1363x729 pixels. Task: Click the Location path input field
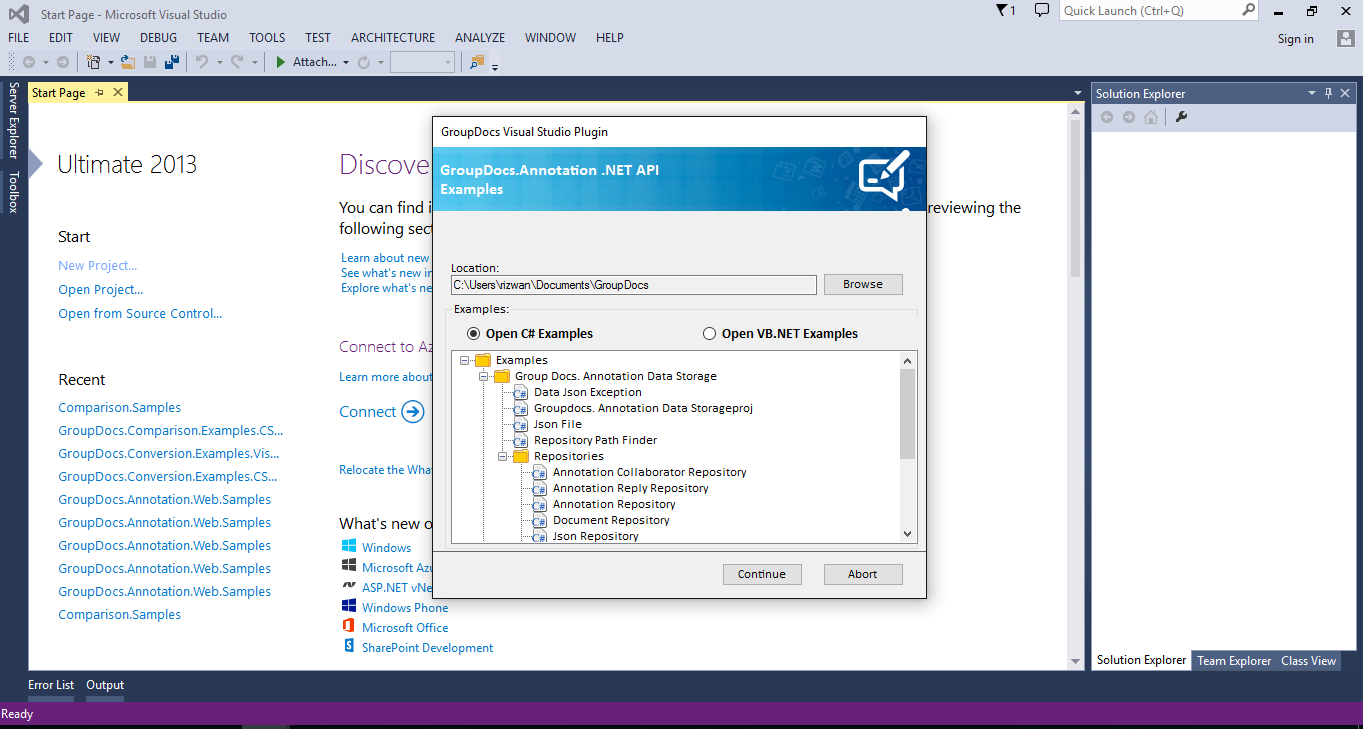click(634, 285)
